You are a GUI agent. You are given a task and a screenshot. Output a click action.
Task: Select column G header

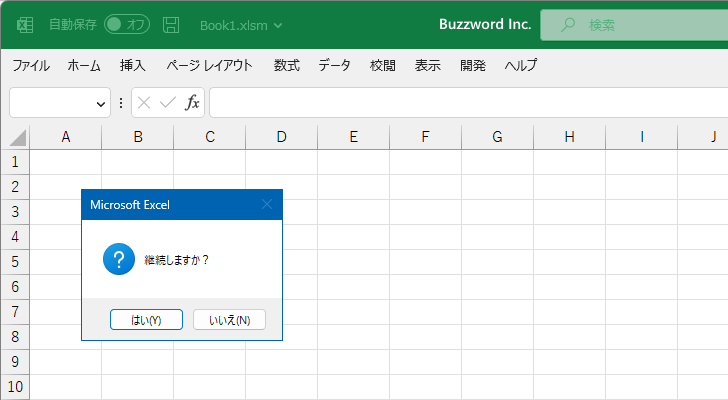tap(497, 137)
